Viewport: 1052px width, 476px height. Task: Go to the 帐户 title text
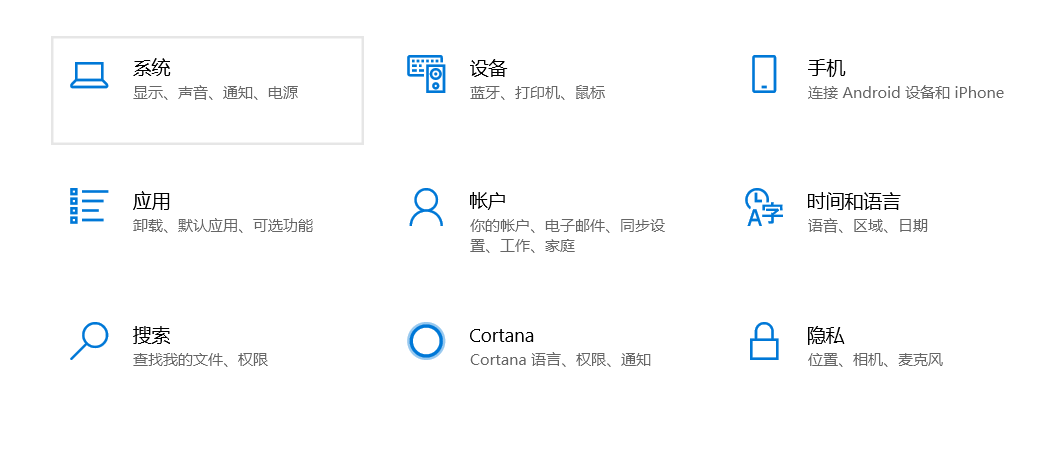tap(488, 201)
